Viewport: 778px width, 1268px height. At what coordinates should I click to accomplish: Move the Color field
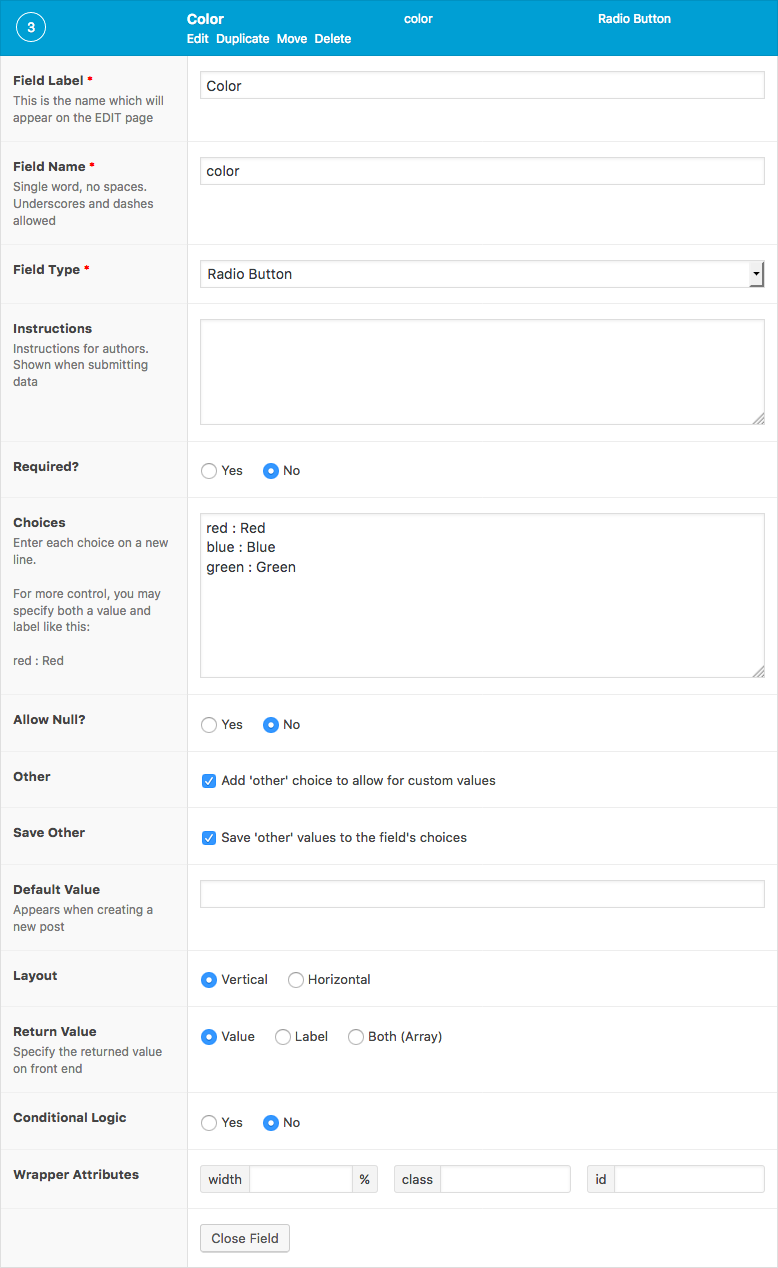pos(291,39)
